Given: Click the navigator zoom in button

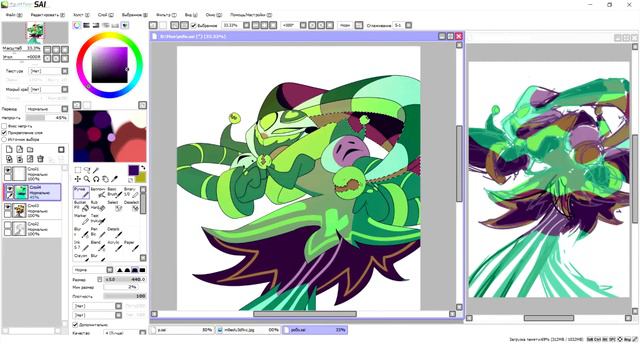Looking at the screenshot, I should 56,50.
